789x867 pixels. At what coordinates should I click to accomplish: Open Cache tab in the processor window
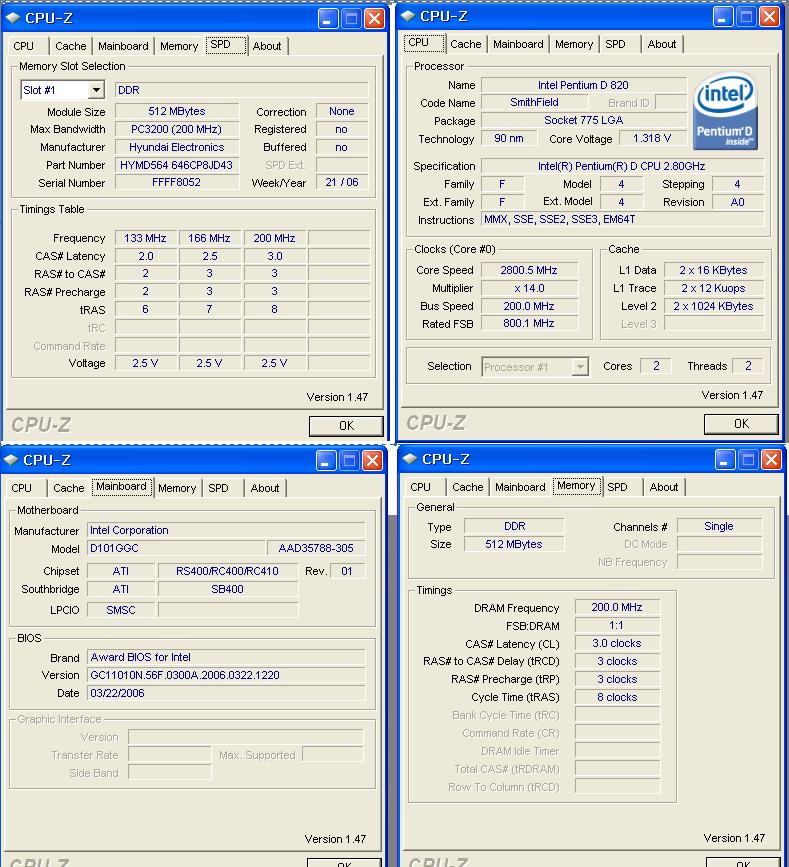[466, 44]
